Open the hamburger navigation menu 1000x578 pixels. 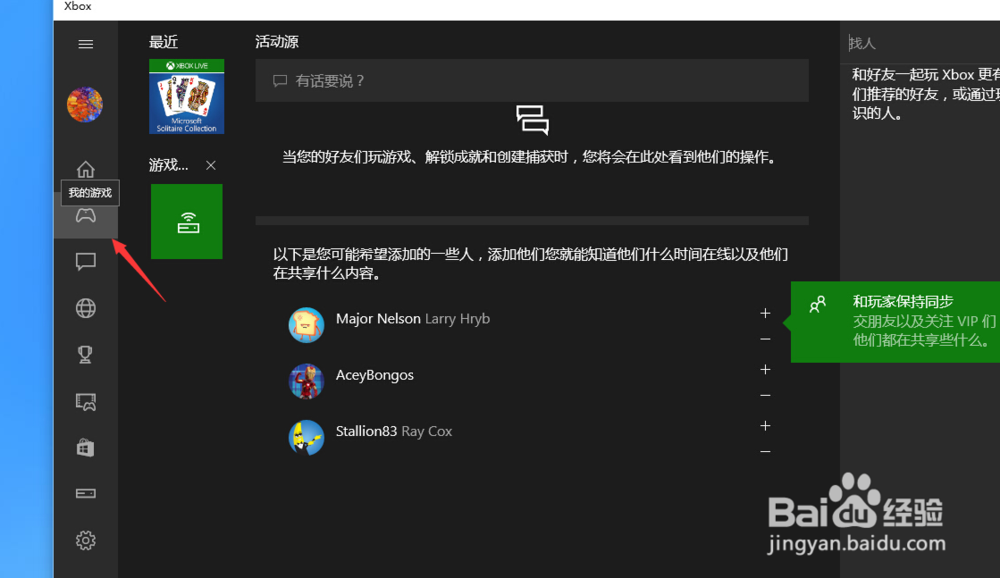(x=85, y=44)
